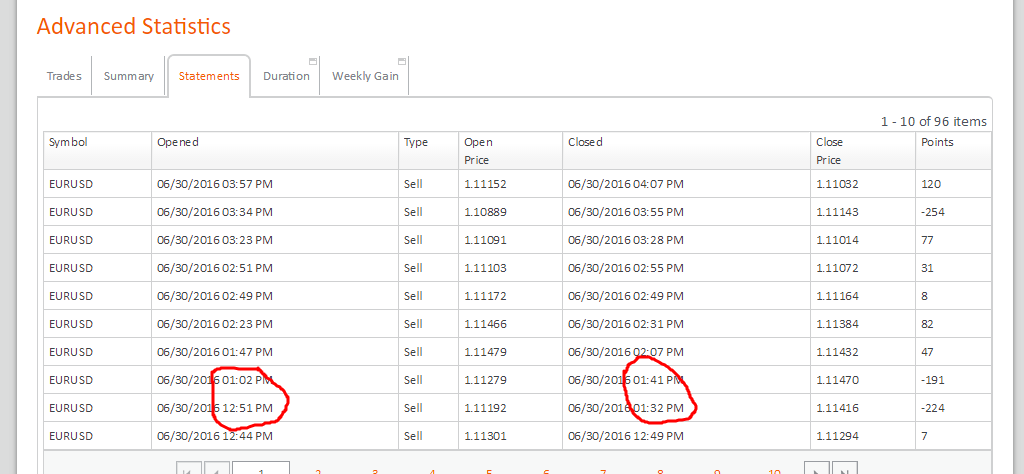Image resolution: width=1024 pixels, height=474 pixels.
Task: Select closed time 06/30/2016 02:55 PM
Action: click(x=626, y=268)
